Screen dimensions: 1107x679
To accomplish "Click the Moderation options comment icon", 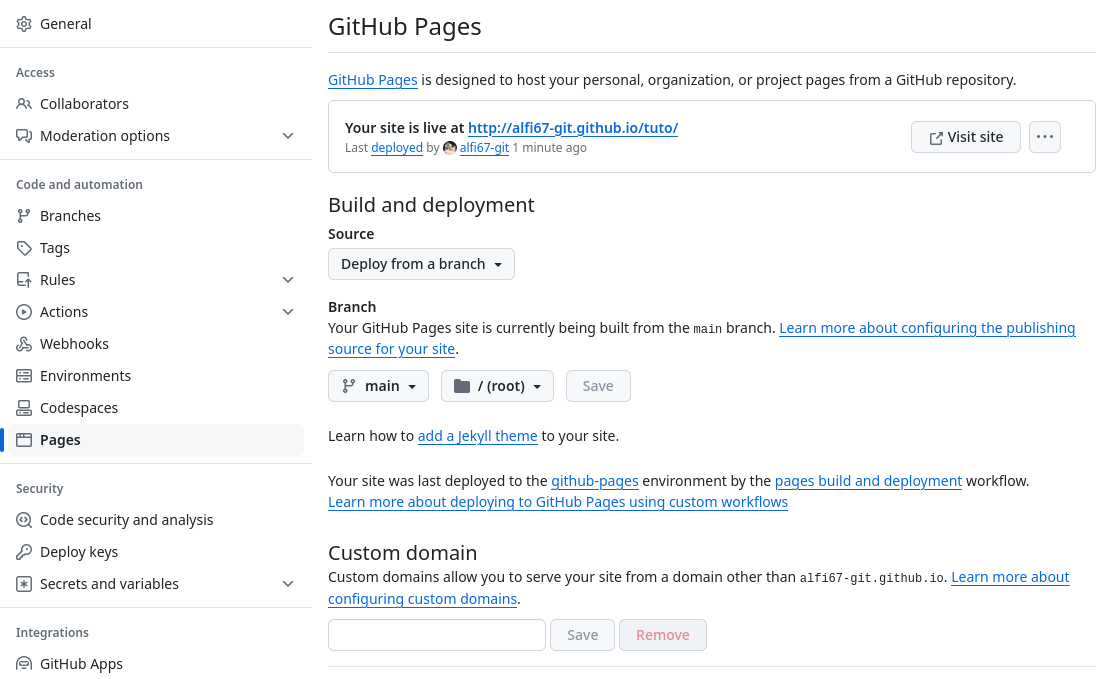I will [24, 136].
